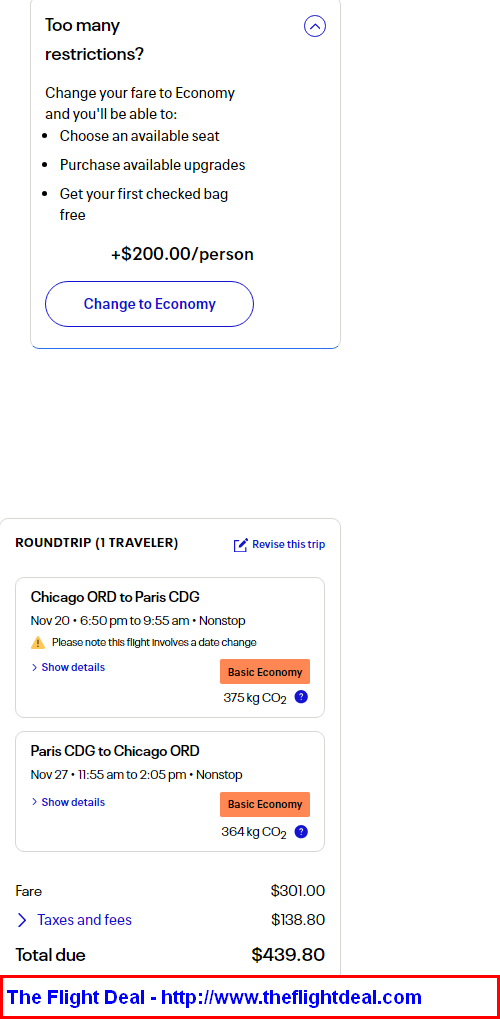This screenshot has width=500, height=1019.
Task: Click the Basic Economy badge on Chicago to Paris flight
Action: [x=265, y=672]
